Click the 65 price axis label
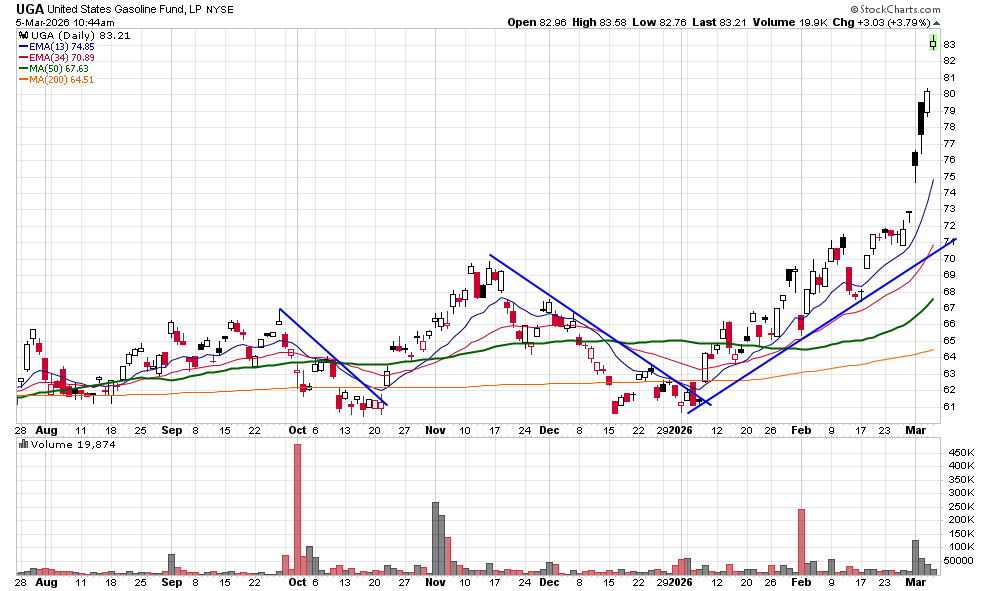Viewport: 990px width, 591px height. pos(949,340)
